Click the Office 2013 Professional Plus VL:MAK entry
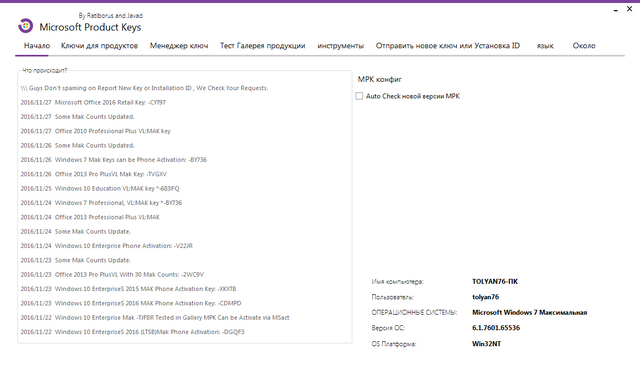This screenshot has height=374, width=640. point(90,217)
